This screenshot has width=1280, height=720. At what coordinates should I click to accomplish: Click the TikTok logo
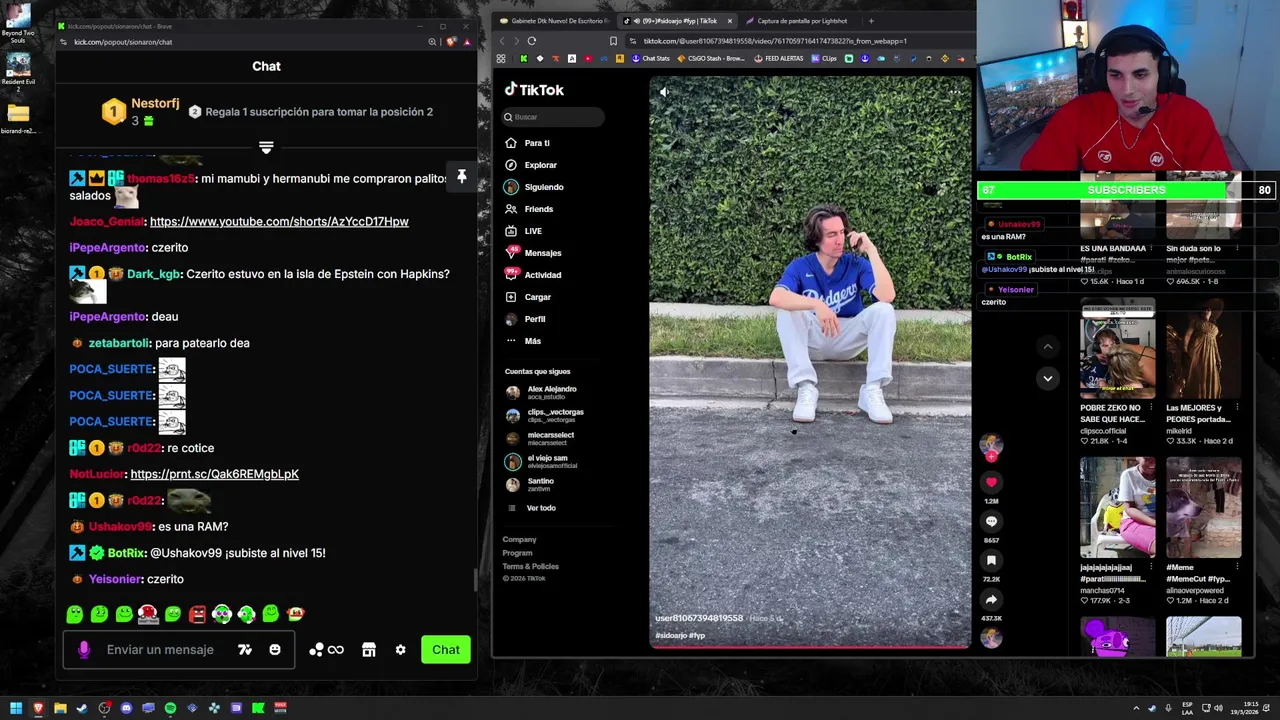(x=534, y=89)
